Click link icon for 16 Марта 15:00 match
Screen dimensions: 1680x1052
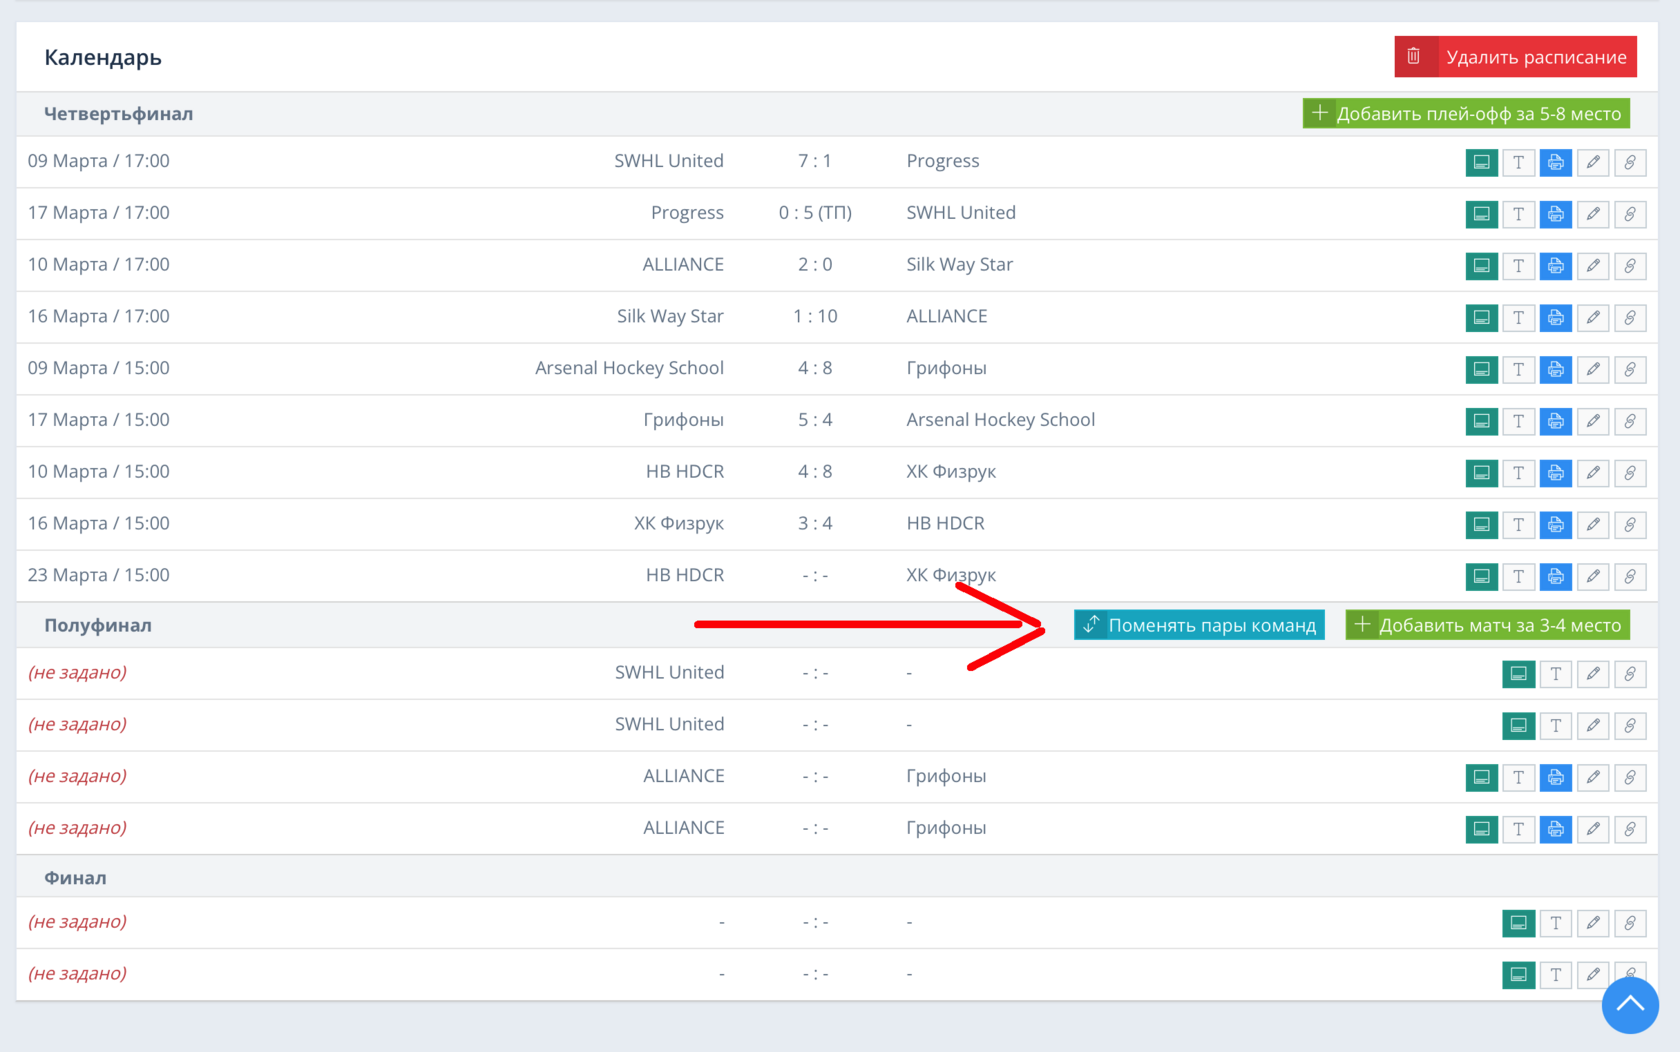1629,525
